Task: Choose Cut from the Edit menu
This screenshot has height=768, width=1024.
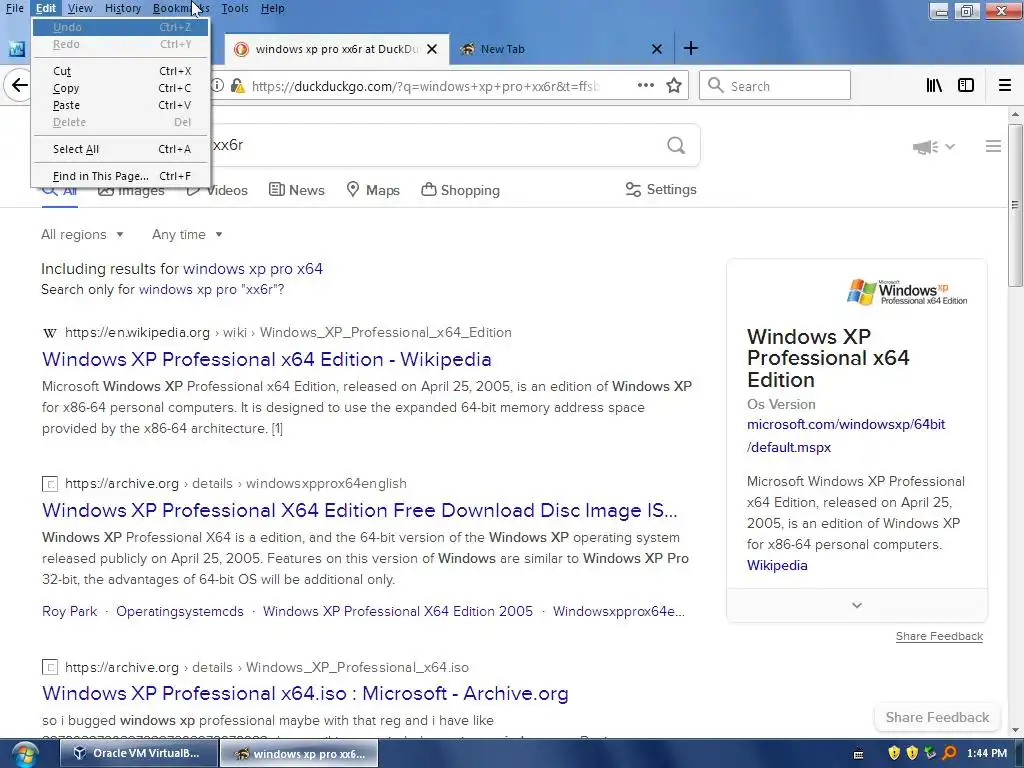Action: pos(121,71)
